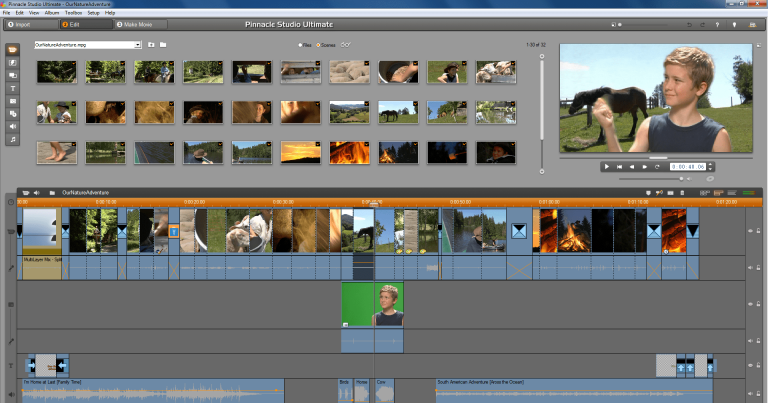
Task: Switch to storyboard view icon
Action: pyautogui.click(x=704, y=193)
